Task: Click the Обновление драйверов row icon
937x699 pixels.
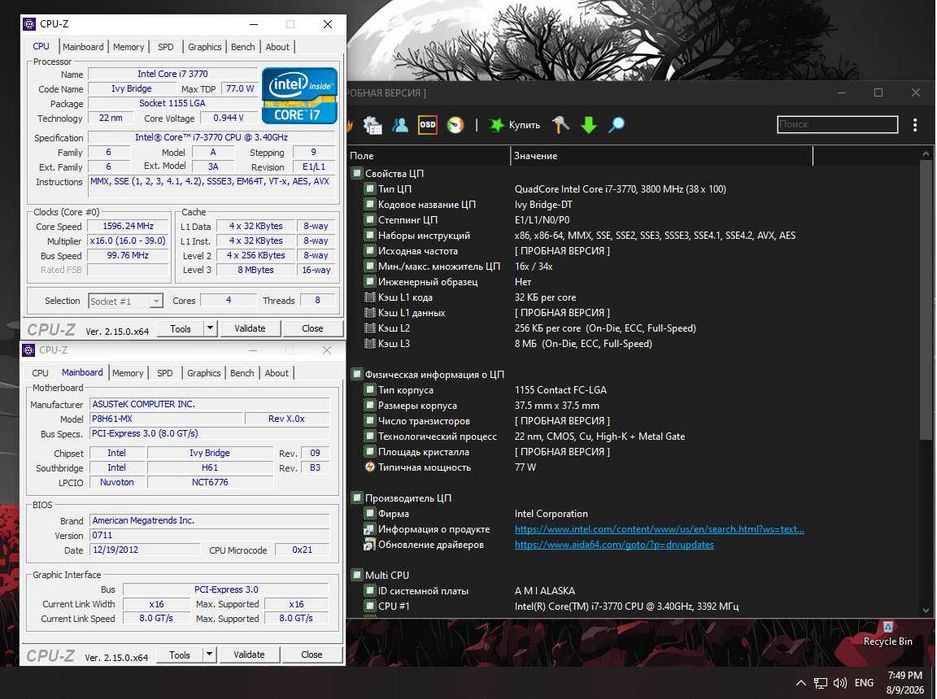Action: (x=370, y=545)
